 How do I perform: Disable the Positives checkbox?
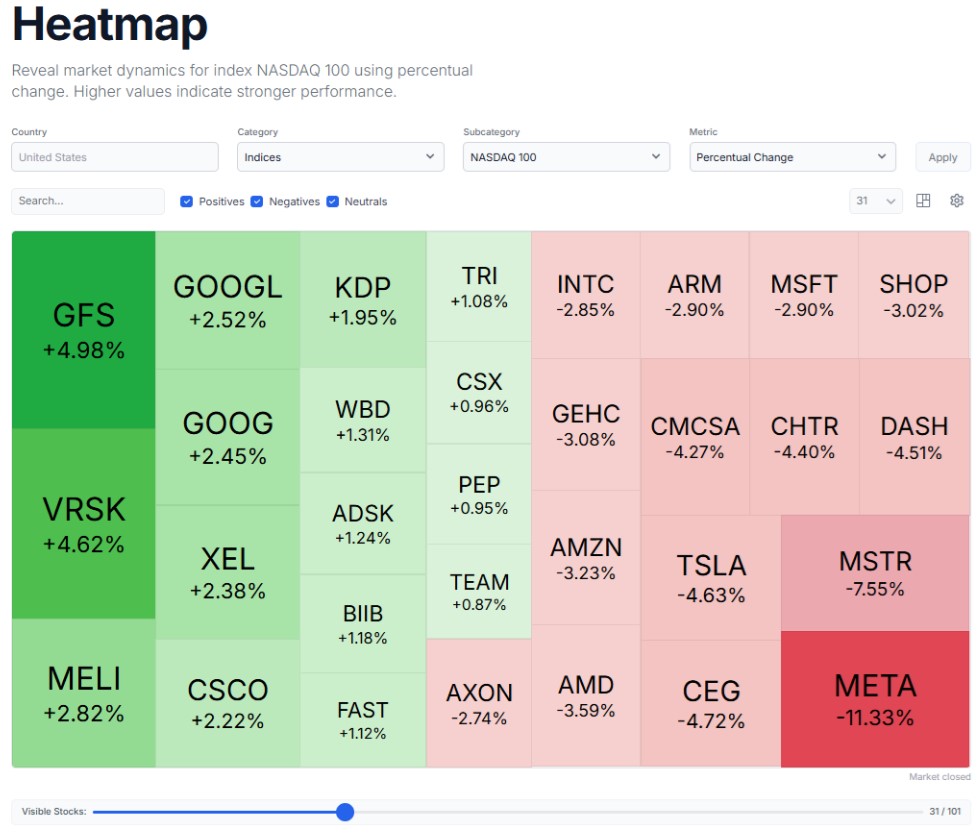pos(186,201)
